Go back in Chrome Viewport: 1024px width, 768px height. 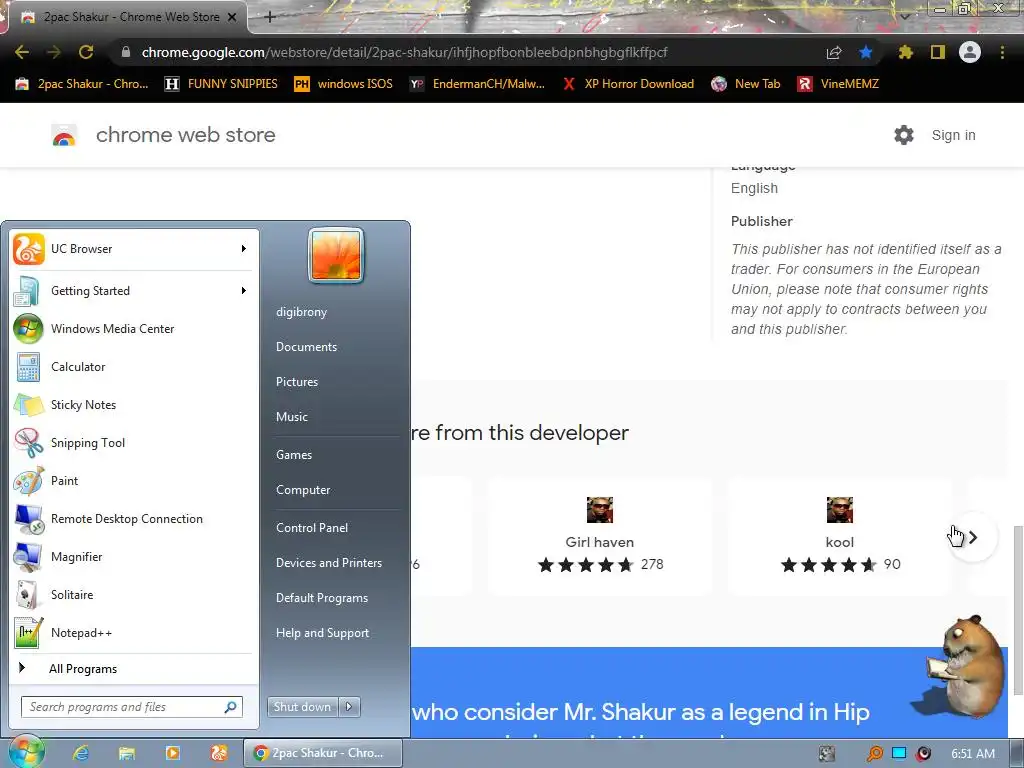[x=22, y=52]
